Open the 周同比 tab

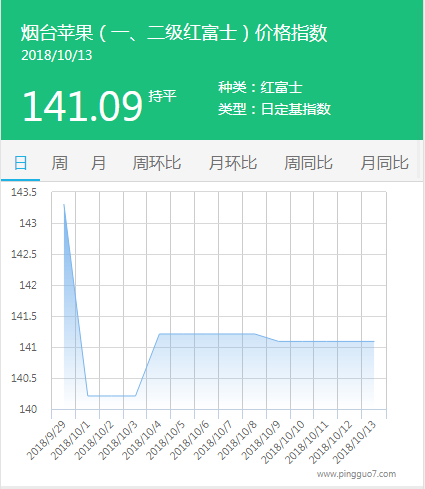point(308,163)
